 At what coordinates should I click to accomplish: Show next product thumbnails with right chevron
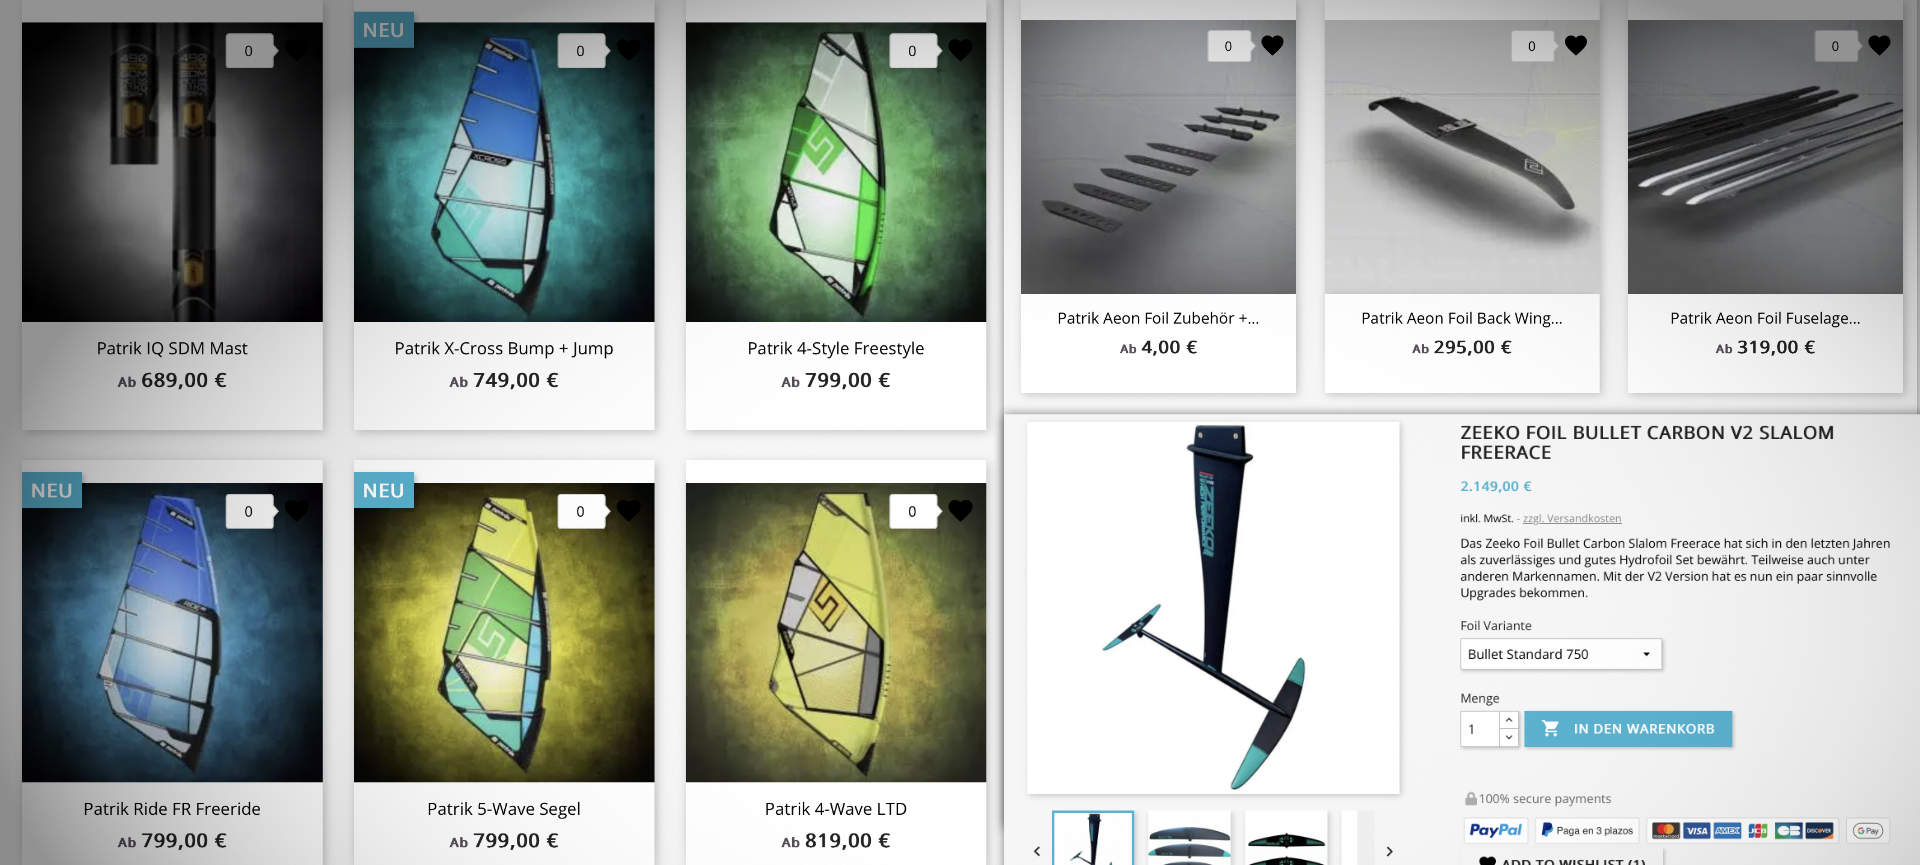(1389, 851)
